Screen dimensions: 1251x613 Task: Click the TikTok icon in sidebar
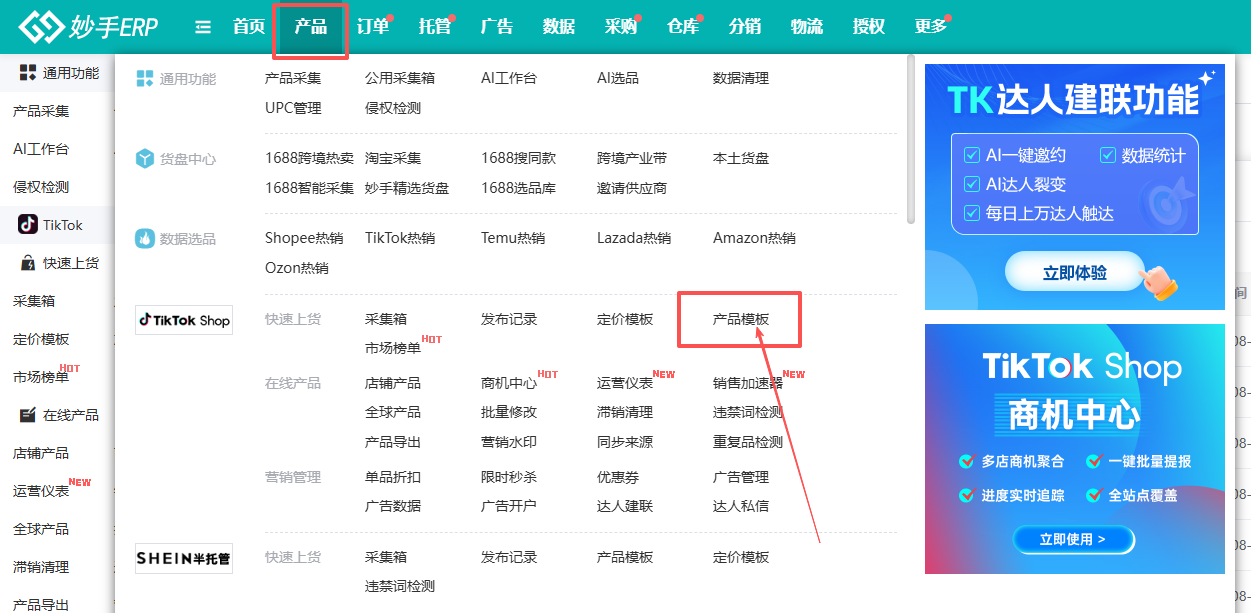tap(28, 224)
